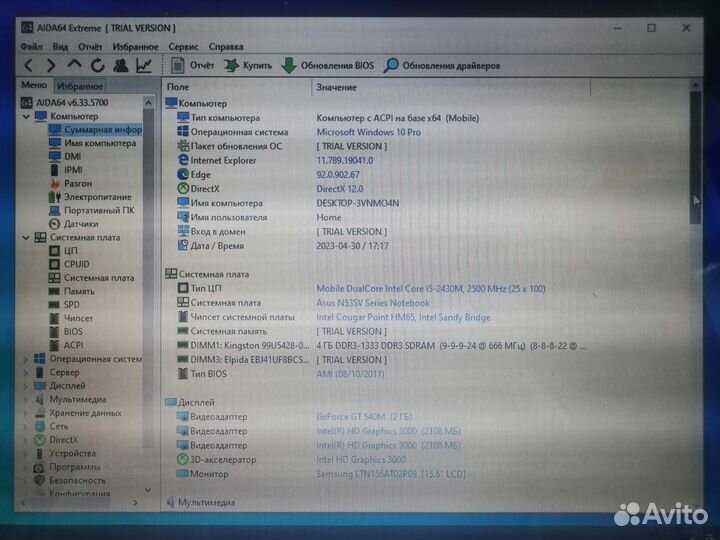Viewport: 720px width, 540px height.
Task: Open Обновления BIOS from the toolbar
Action: click(x=327, y=66)
